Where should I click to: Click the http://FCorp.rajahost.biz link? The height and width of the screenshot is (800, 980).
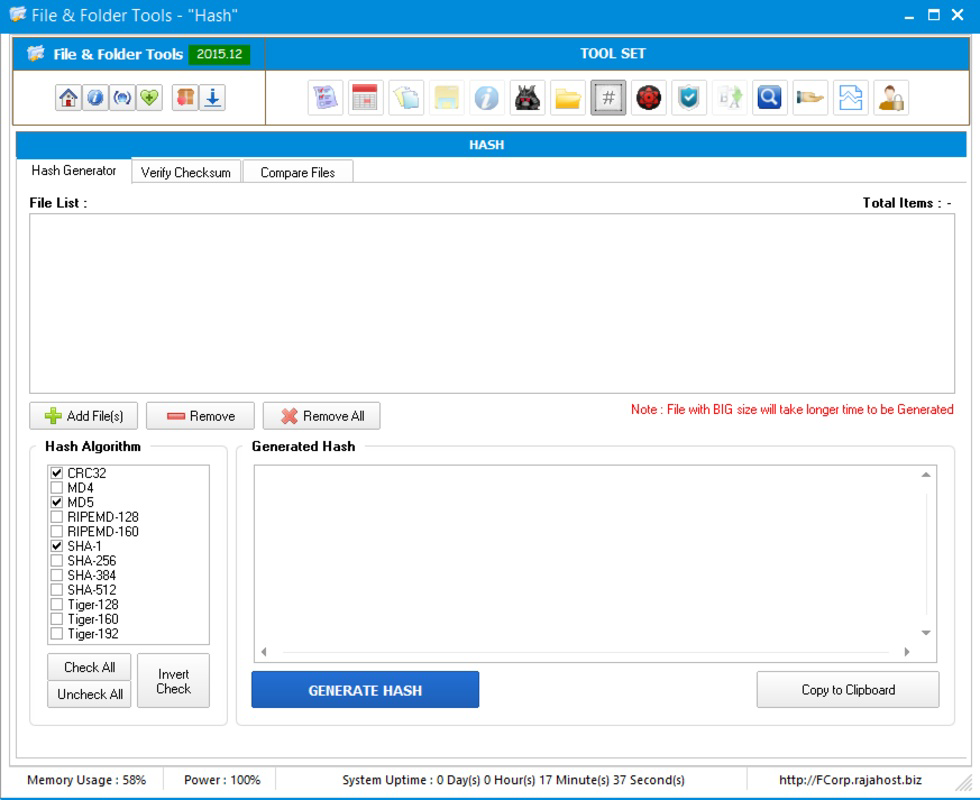850,780
